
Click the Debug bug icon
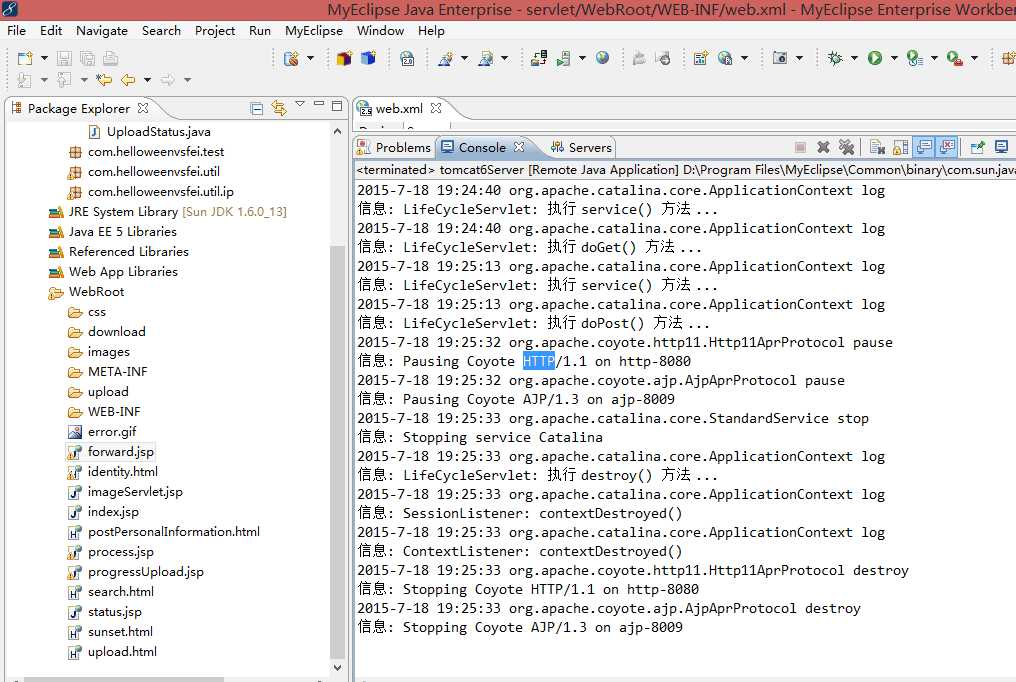click(x=835, y=58)
